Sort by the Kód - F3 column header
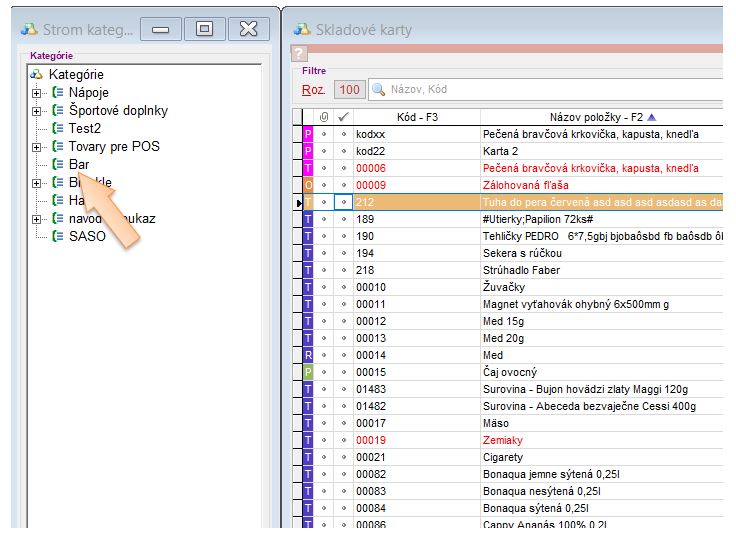This screenshot has height=538, width=736. (417, 117)
